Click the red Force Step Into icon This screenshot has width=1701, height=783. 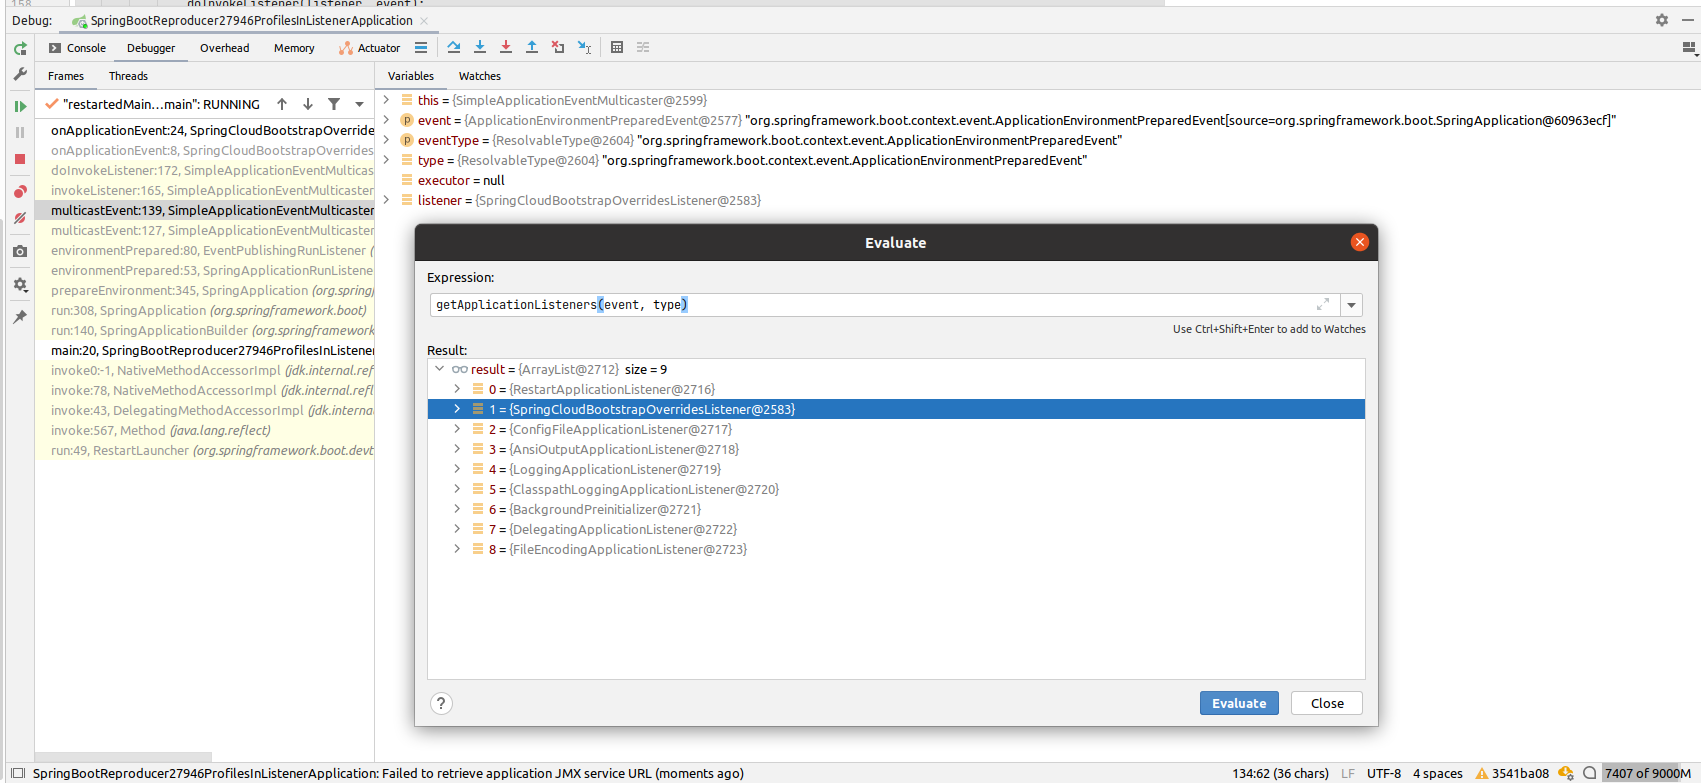coord(506,47)
